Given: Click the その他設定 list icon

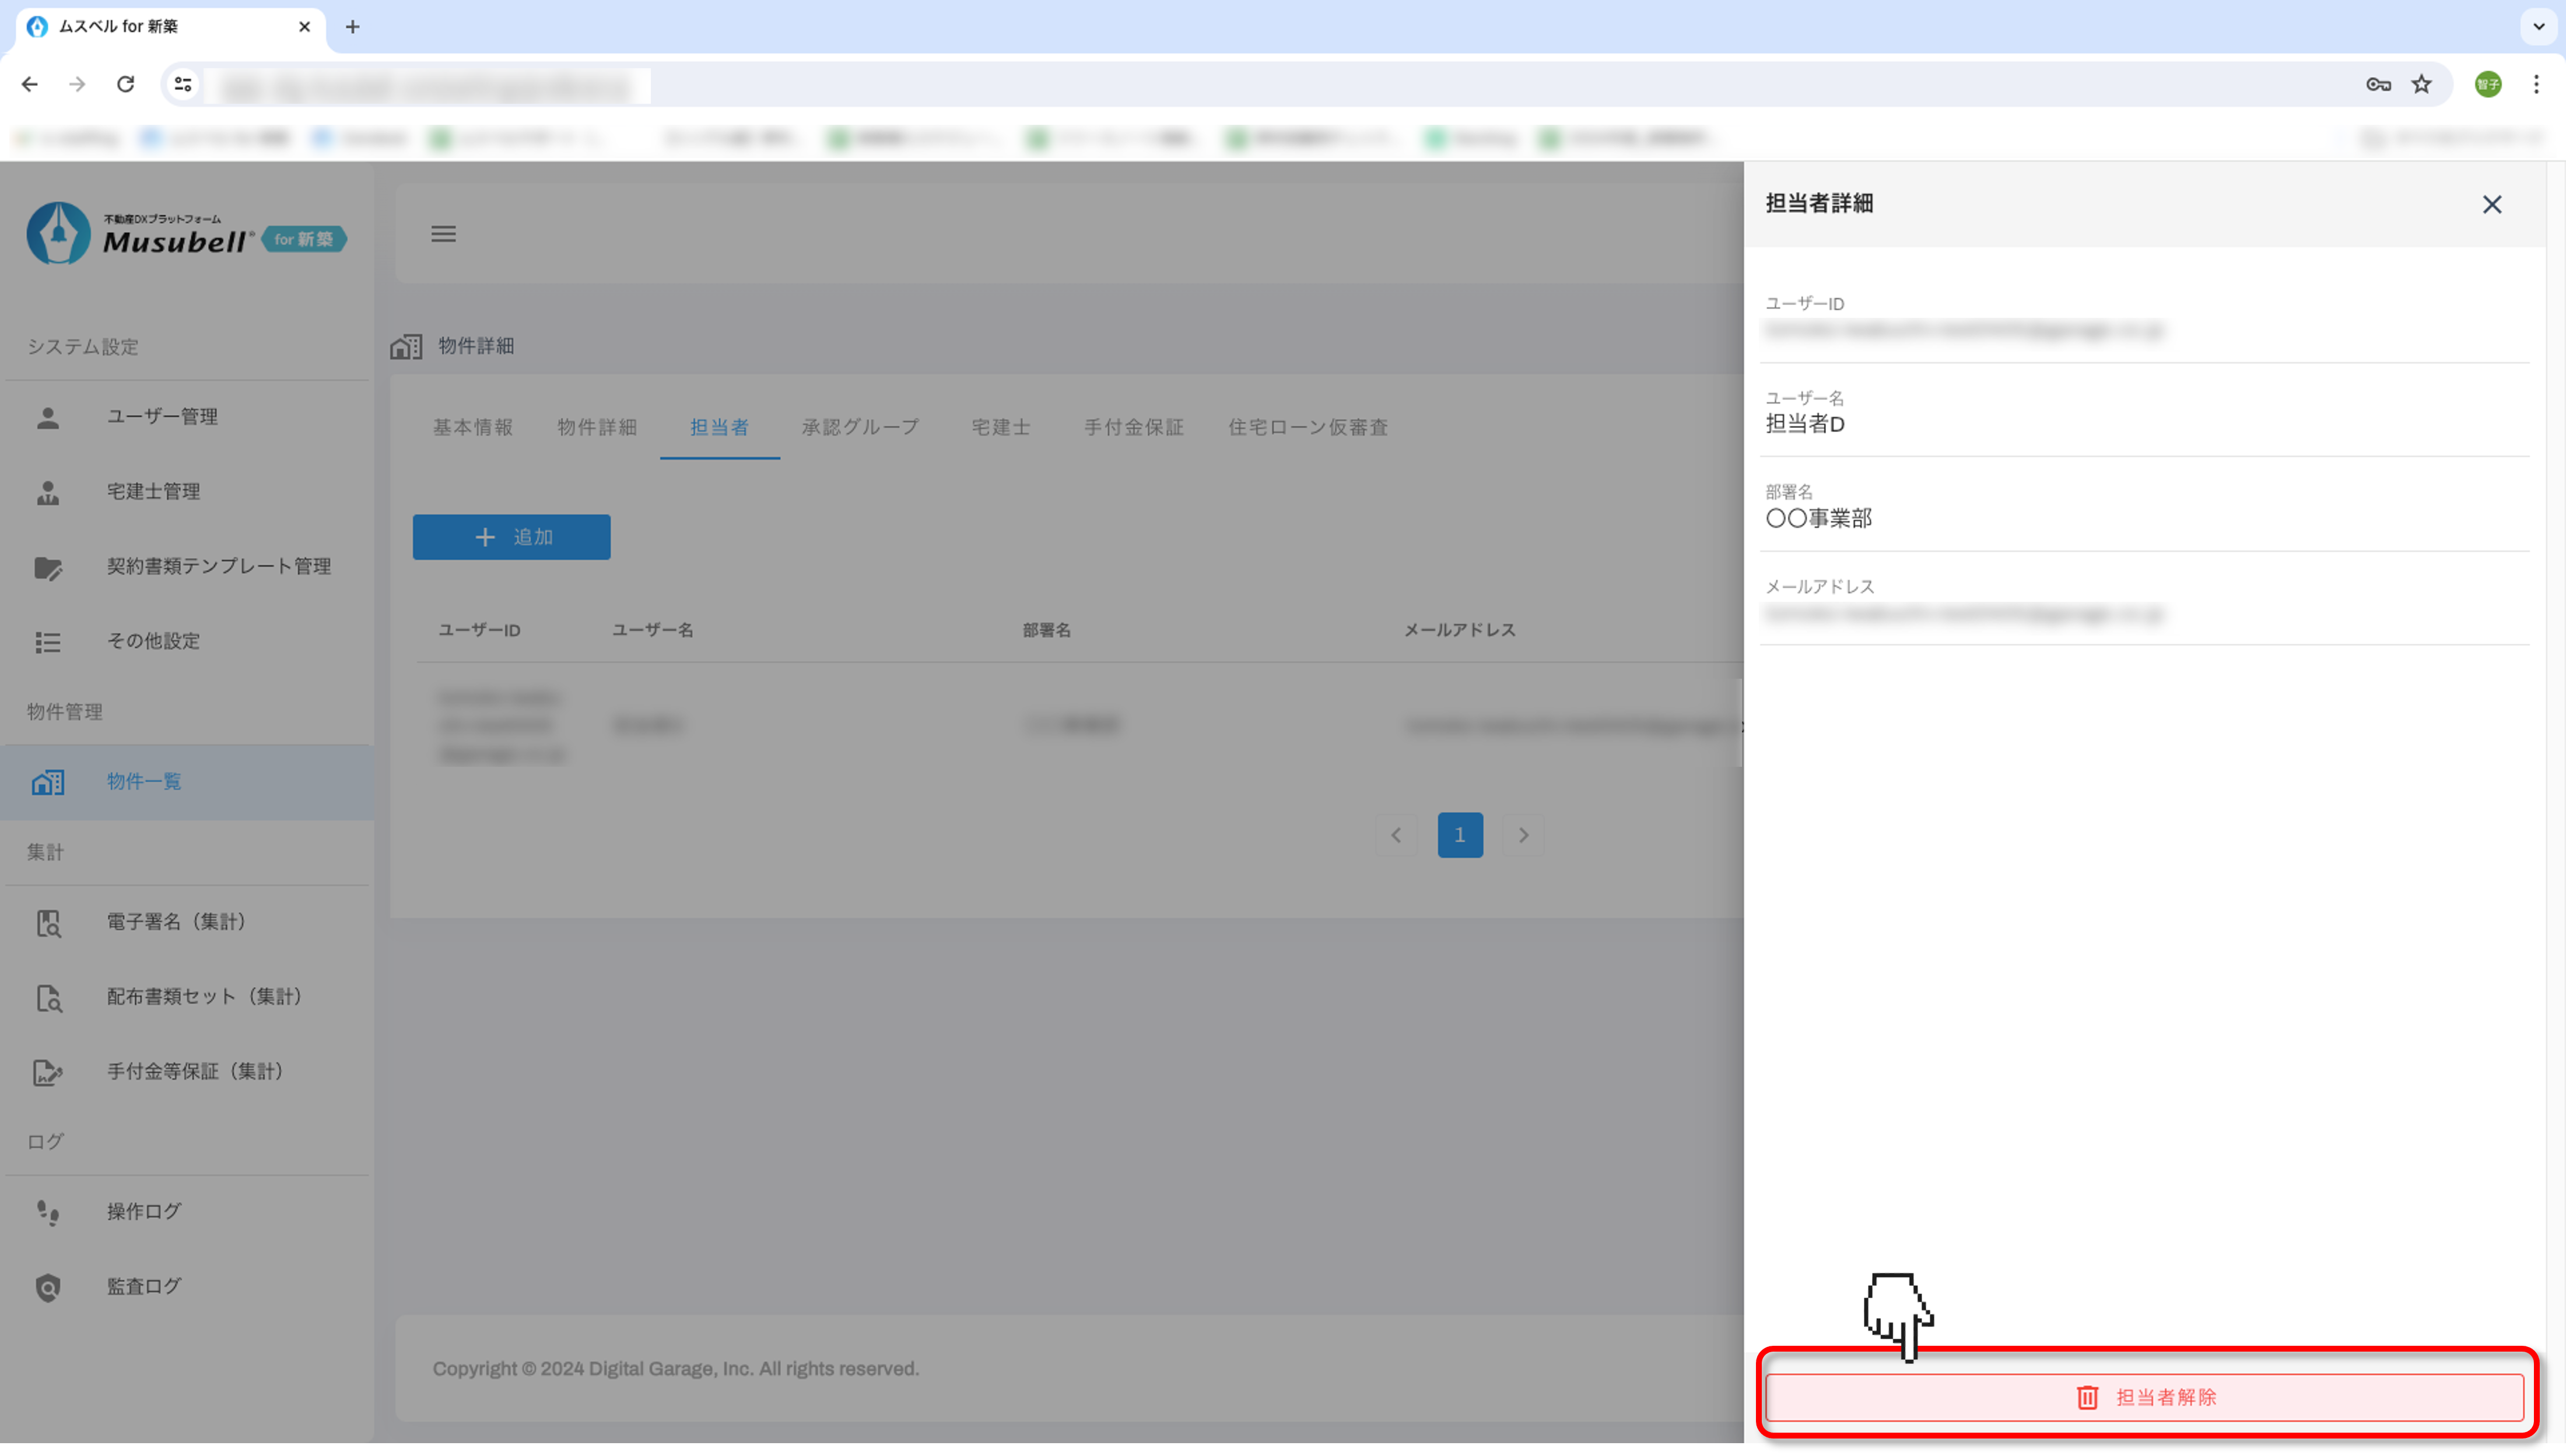Looking at the screenshot, I should coord(48,642).
